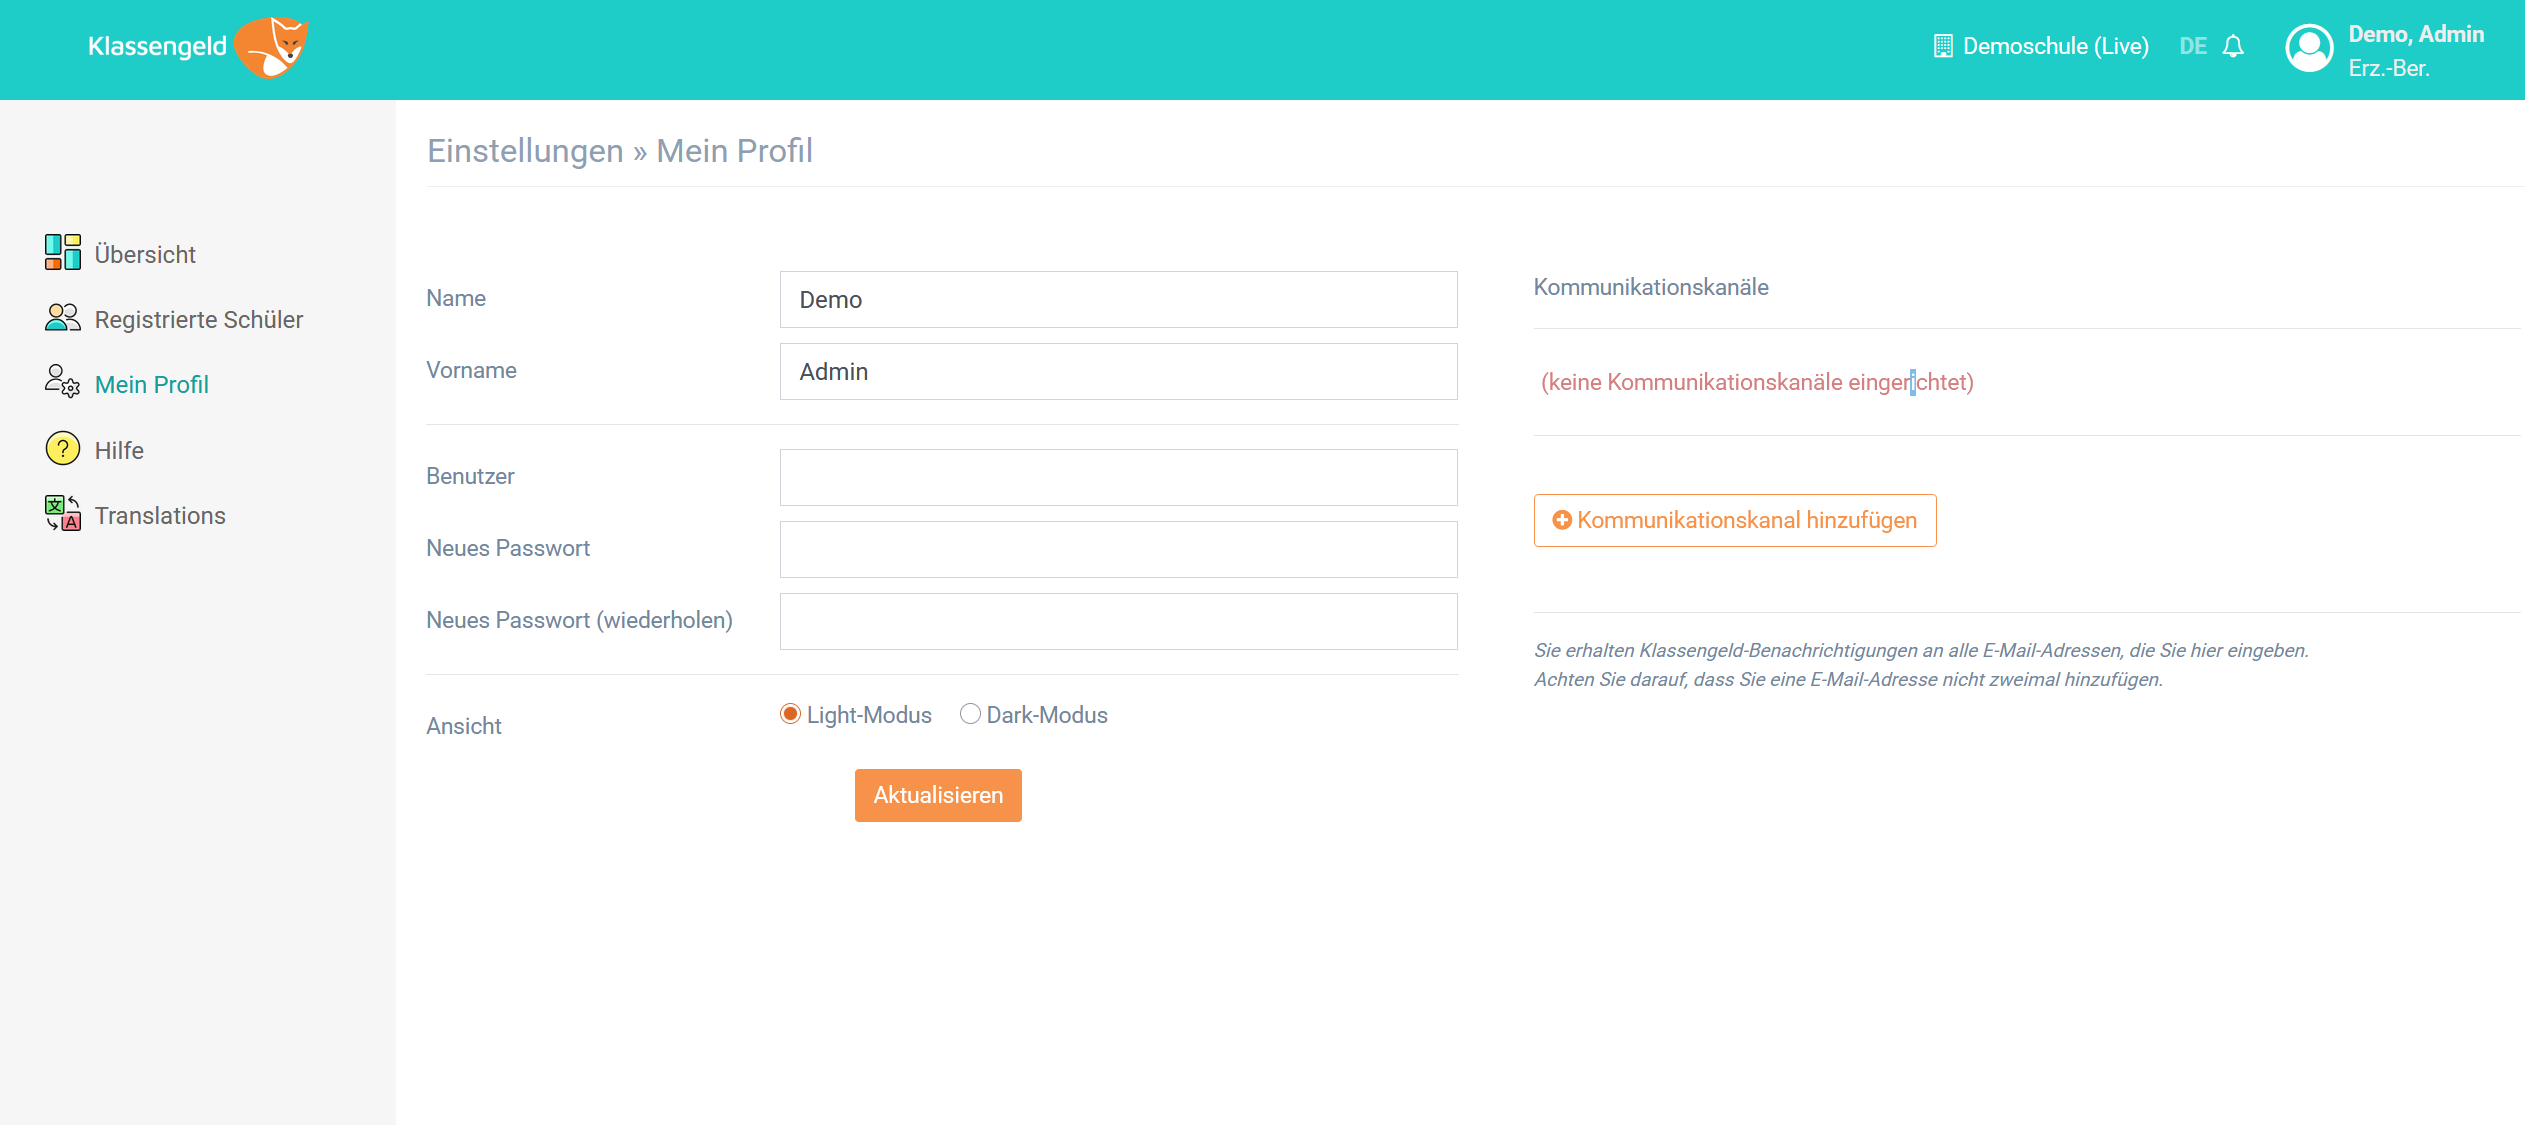The image size is (2525, 1125).
Task: Click into the Benutzer input field
Action: pos(1118,477)
